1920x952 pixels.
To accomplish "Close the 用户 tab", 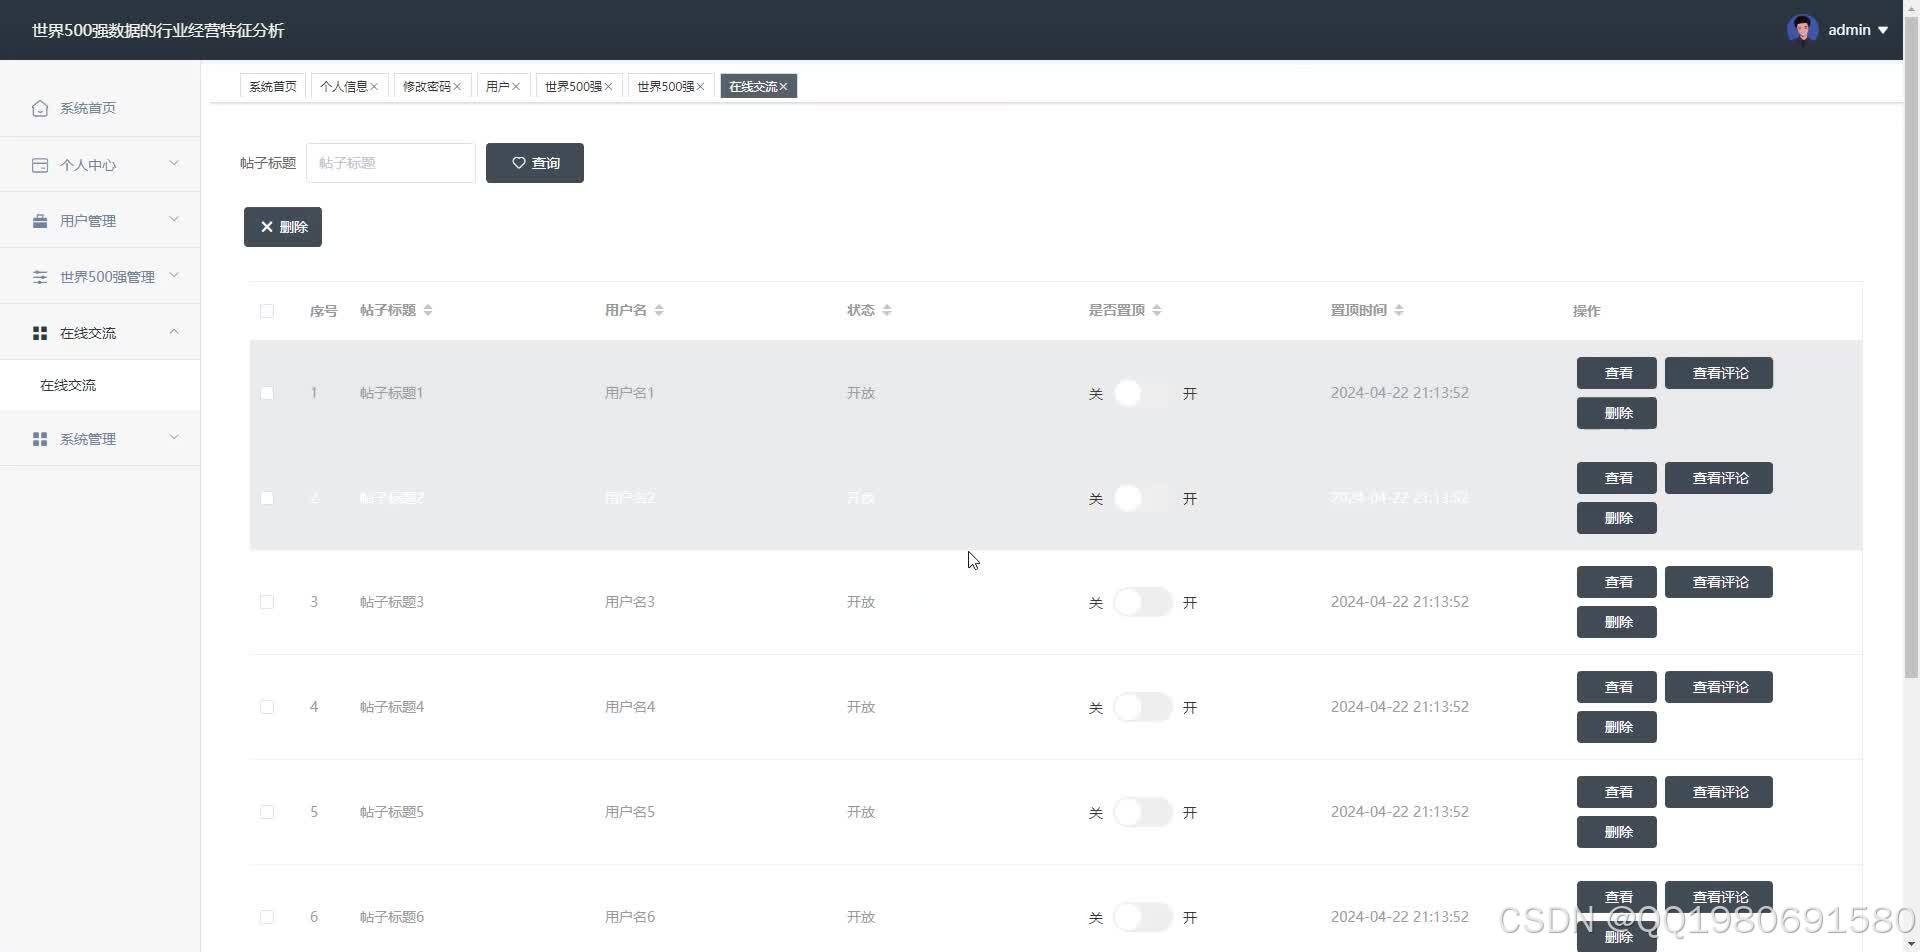I will 516,87.
